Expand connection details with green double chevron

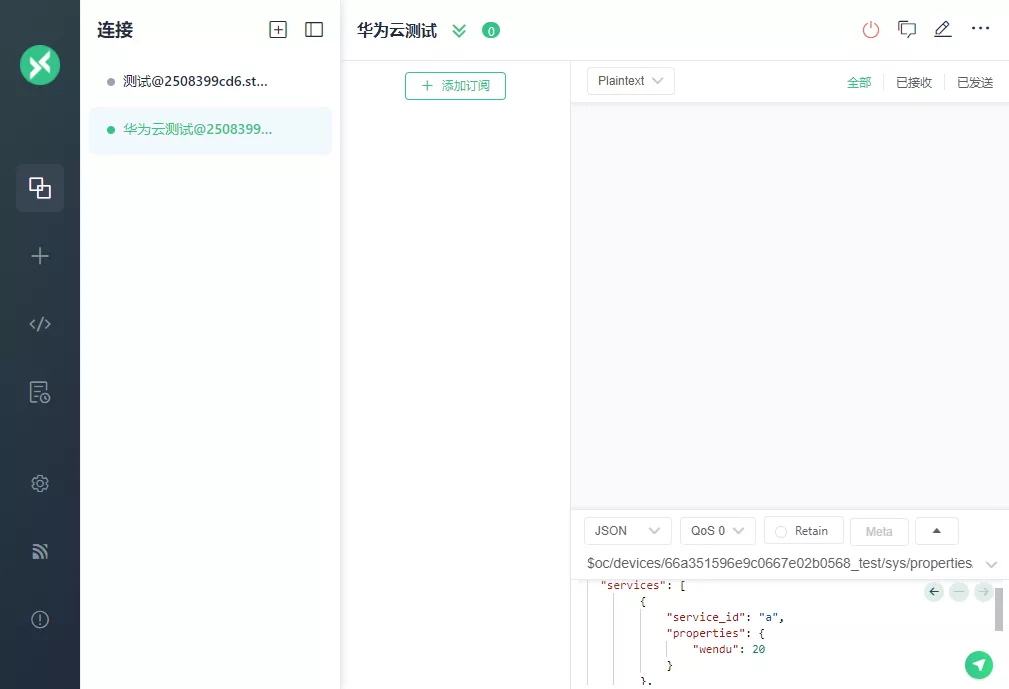pyautogui.click(x=459, y=30)
